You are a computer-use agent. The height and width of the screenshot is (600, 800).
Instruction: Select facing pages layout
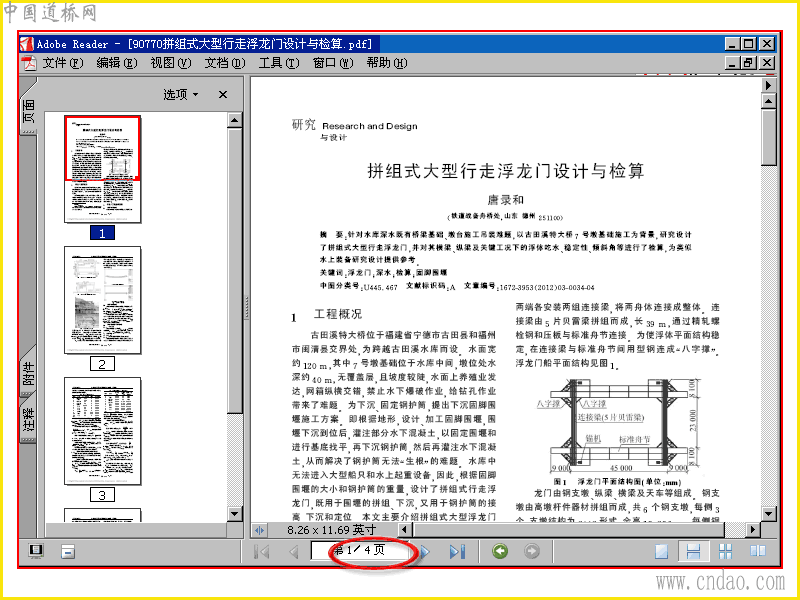click(758, 551)
